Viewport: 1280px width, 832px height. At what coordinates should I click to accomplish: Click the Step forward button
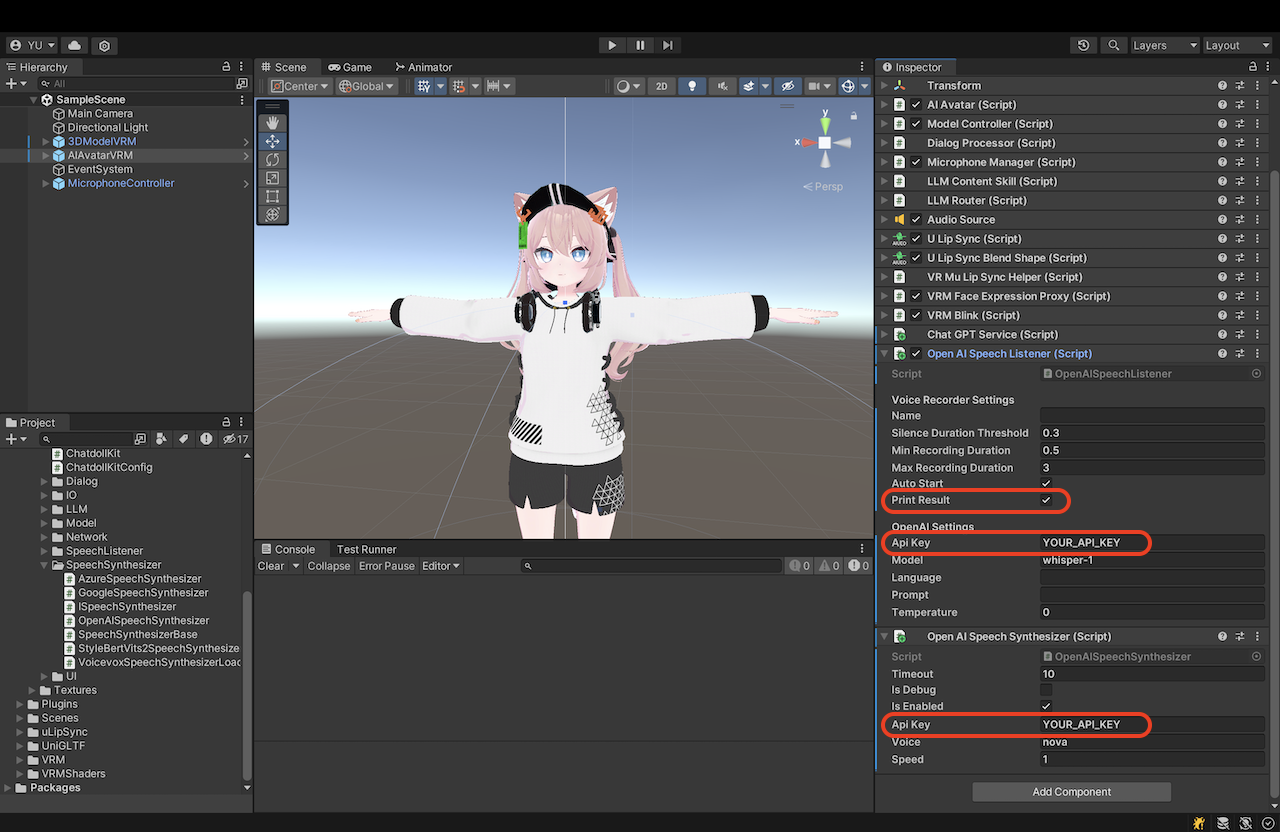667,45
